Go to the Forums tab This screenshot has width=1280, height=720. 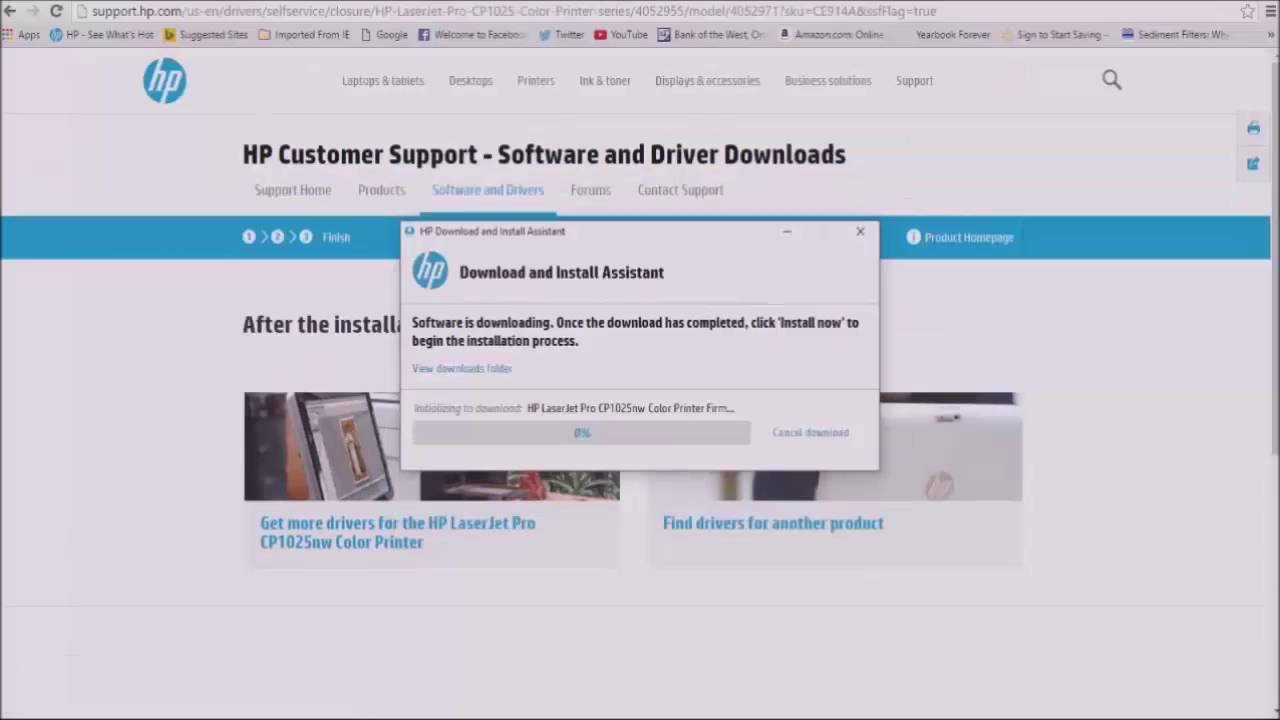click(590, 190)
